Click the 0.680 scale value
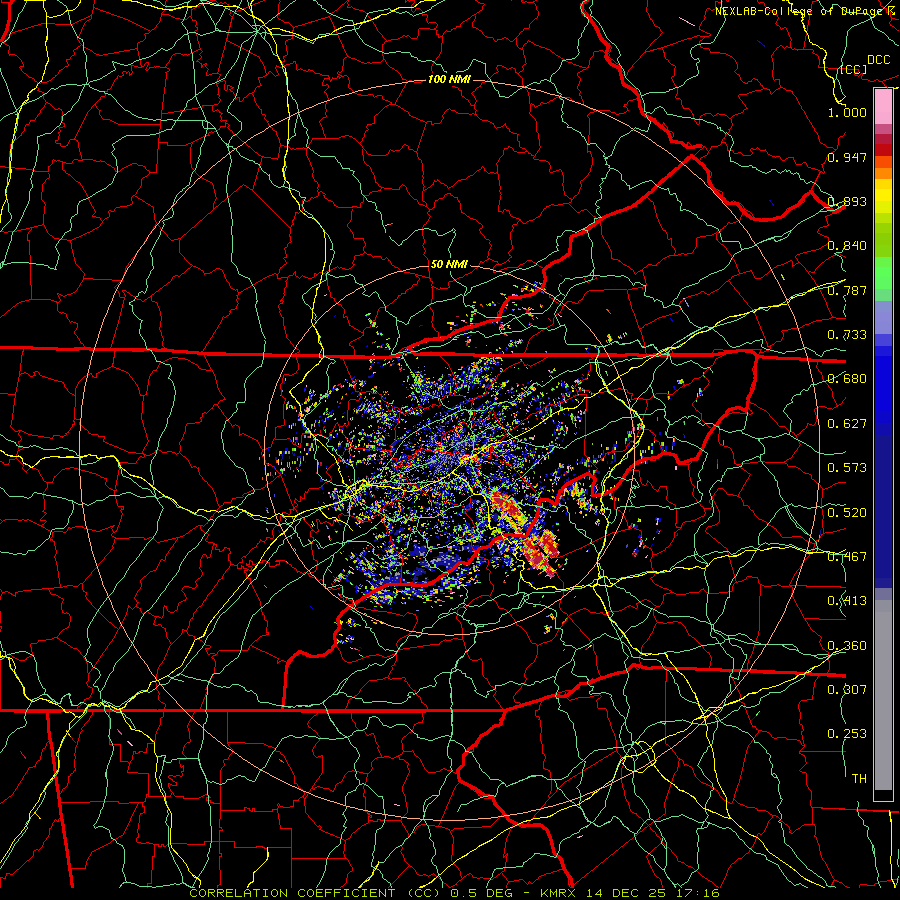Viewport: 900px width, 900px height. click(x=847, y=379)
